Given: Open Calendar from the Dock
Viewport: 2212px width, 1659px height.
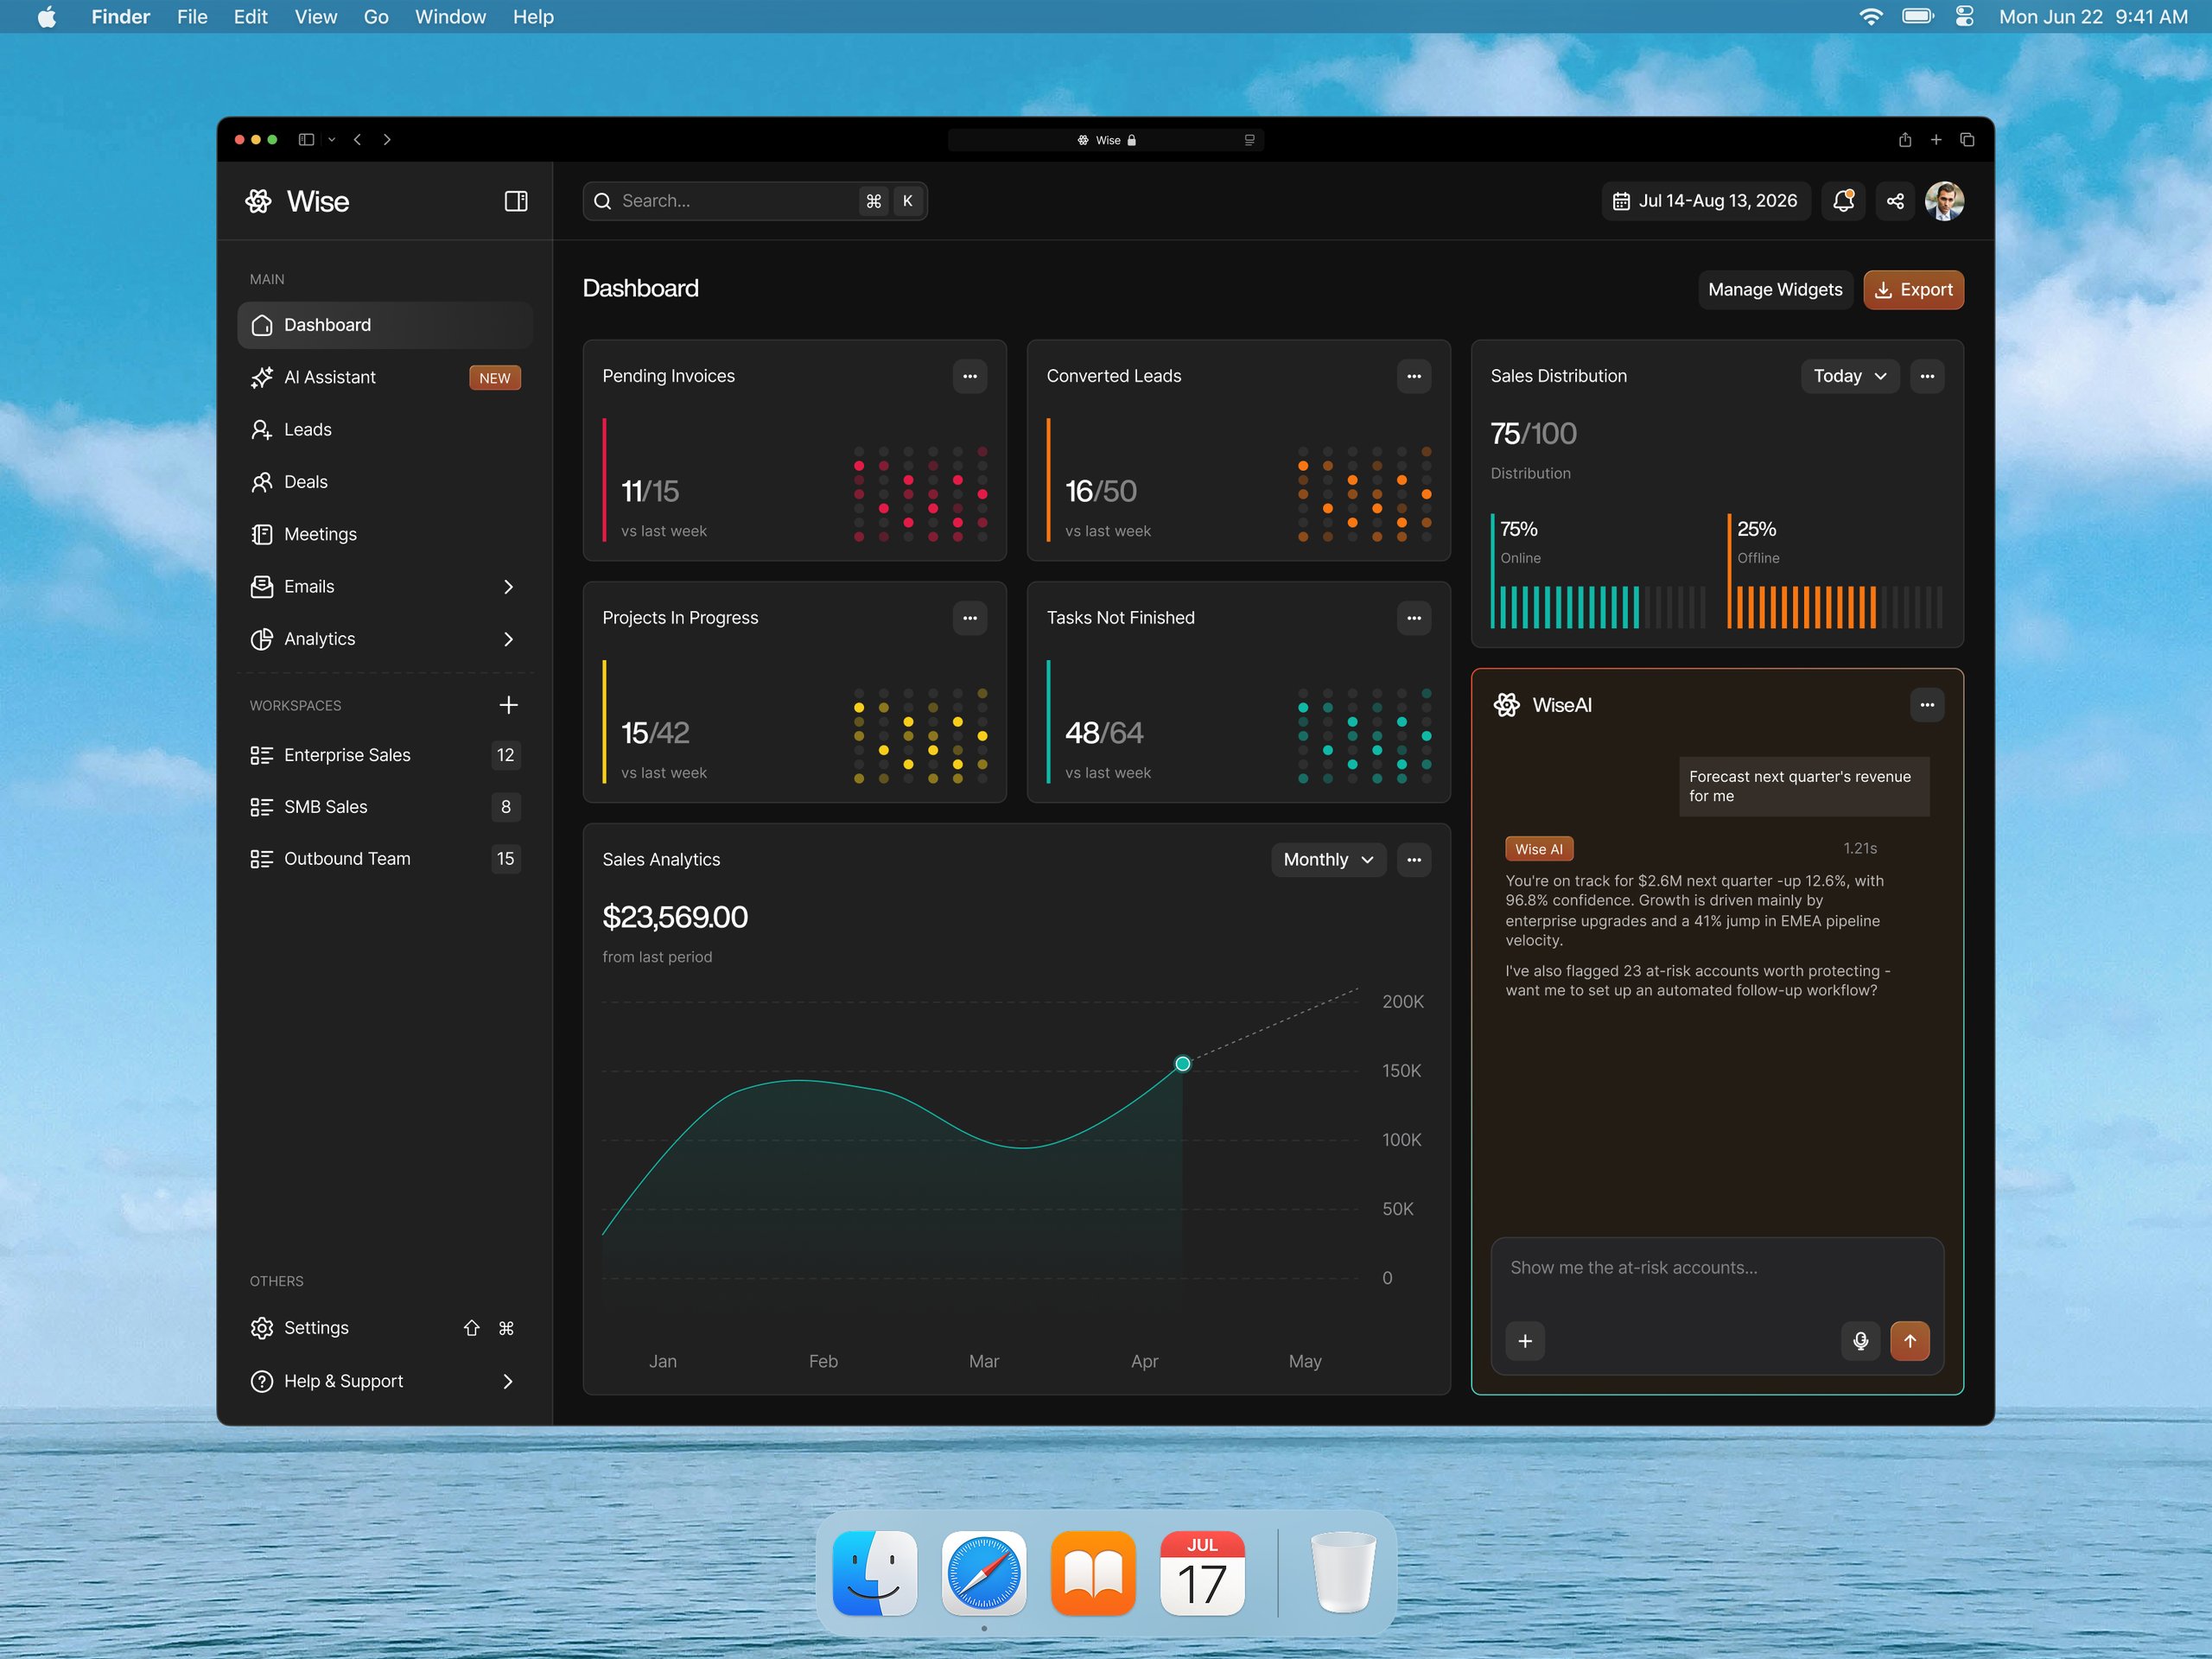Looking at the screenshot, I should (1202, 1573).
